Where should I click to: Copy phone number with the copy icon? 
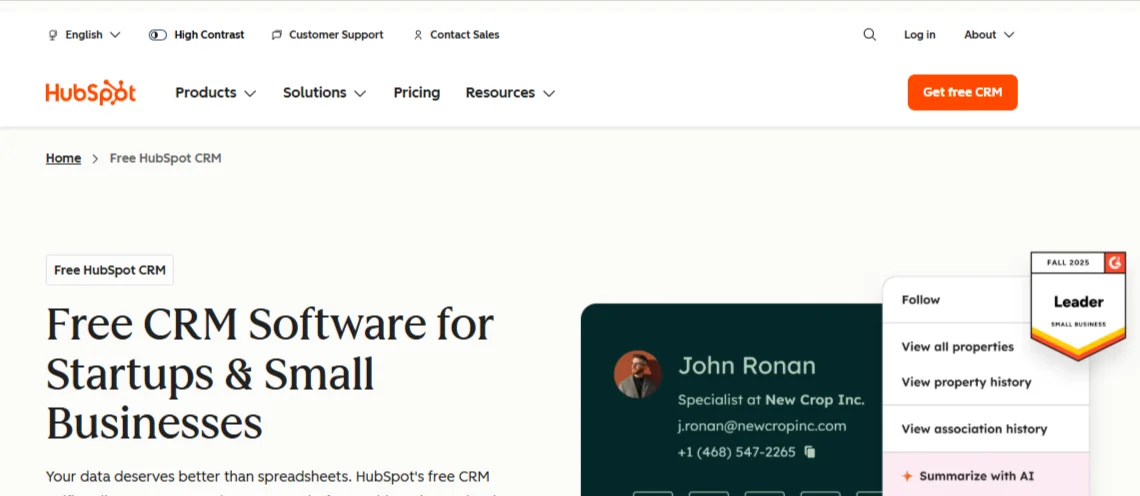tap(810, 452)
